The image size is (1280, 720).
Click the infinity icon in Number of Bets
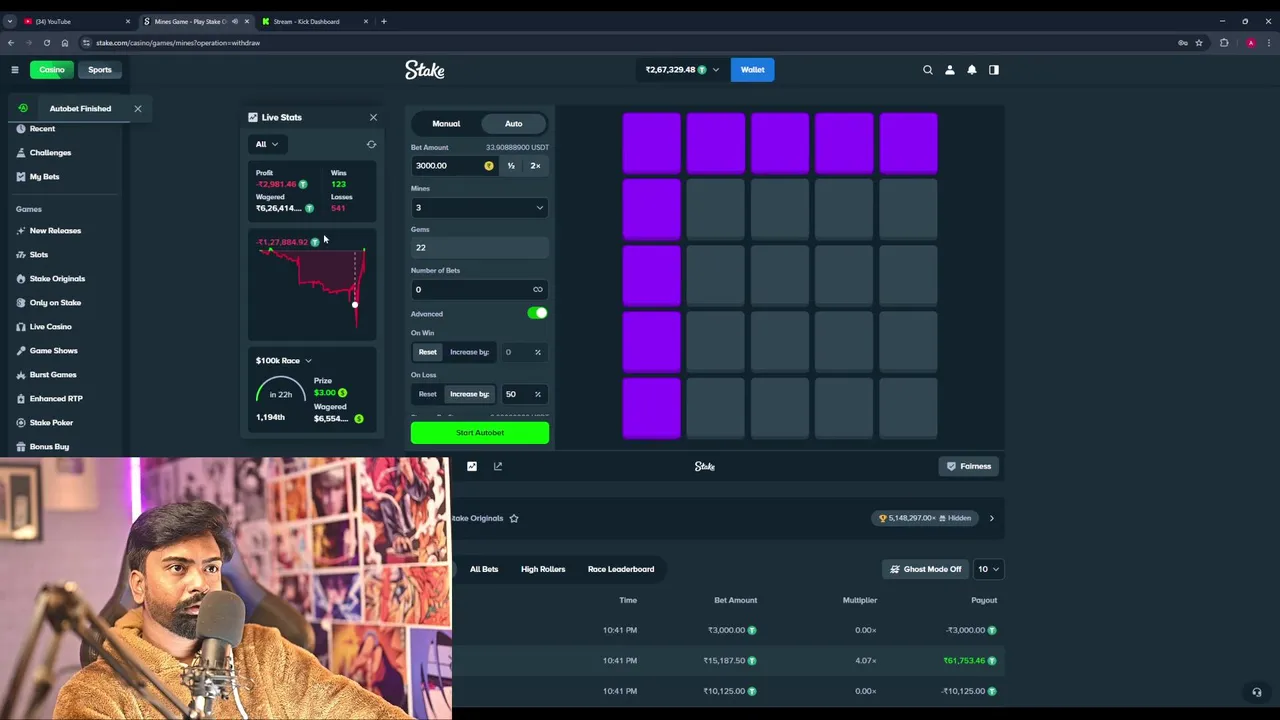(538, 290)
